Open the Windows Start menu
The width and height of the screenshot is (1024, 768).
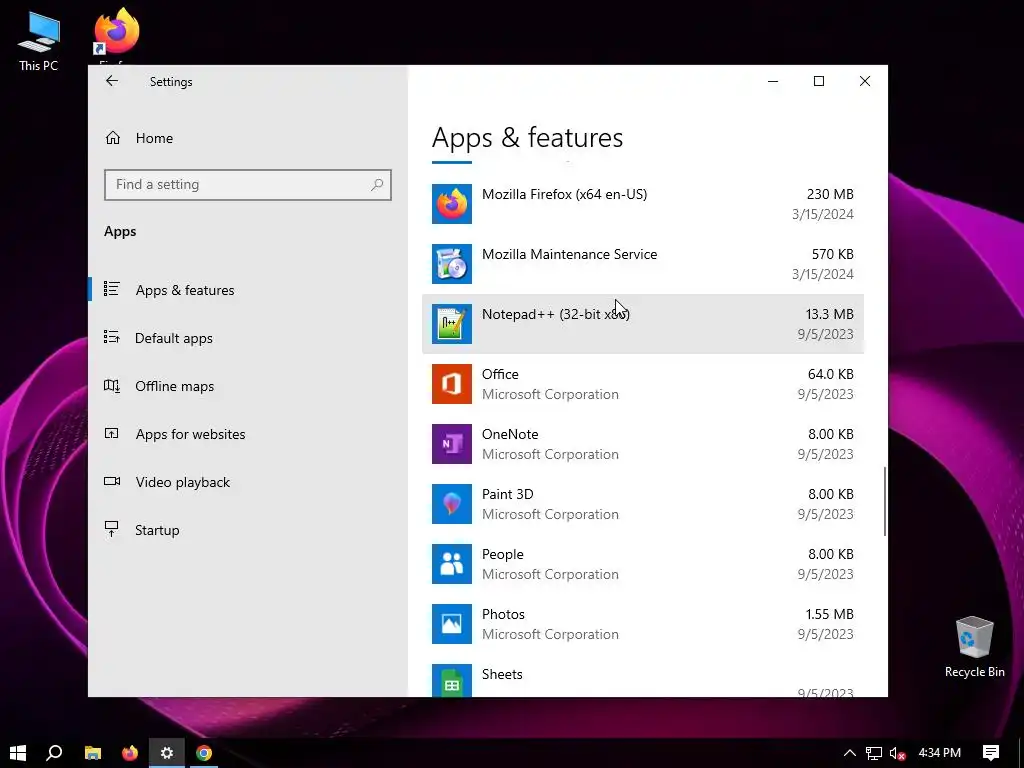pos(18,753)
